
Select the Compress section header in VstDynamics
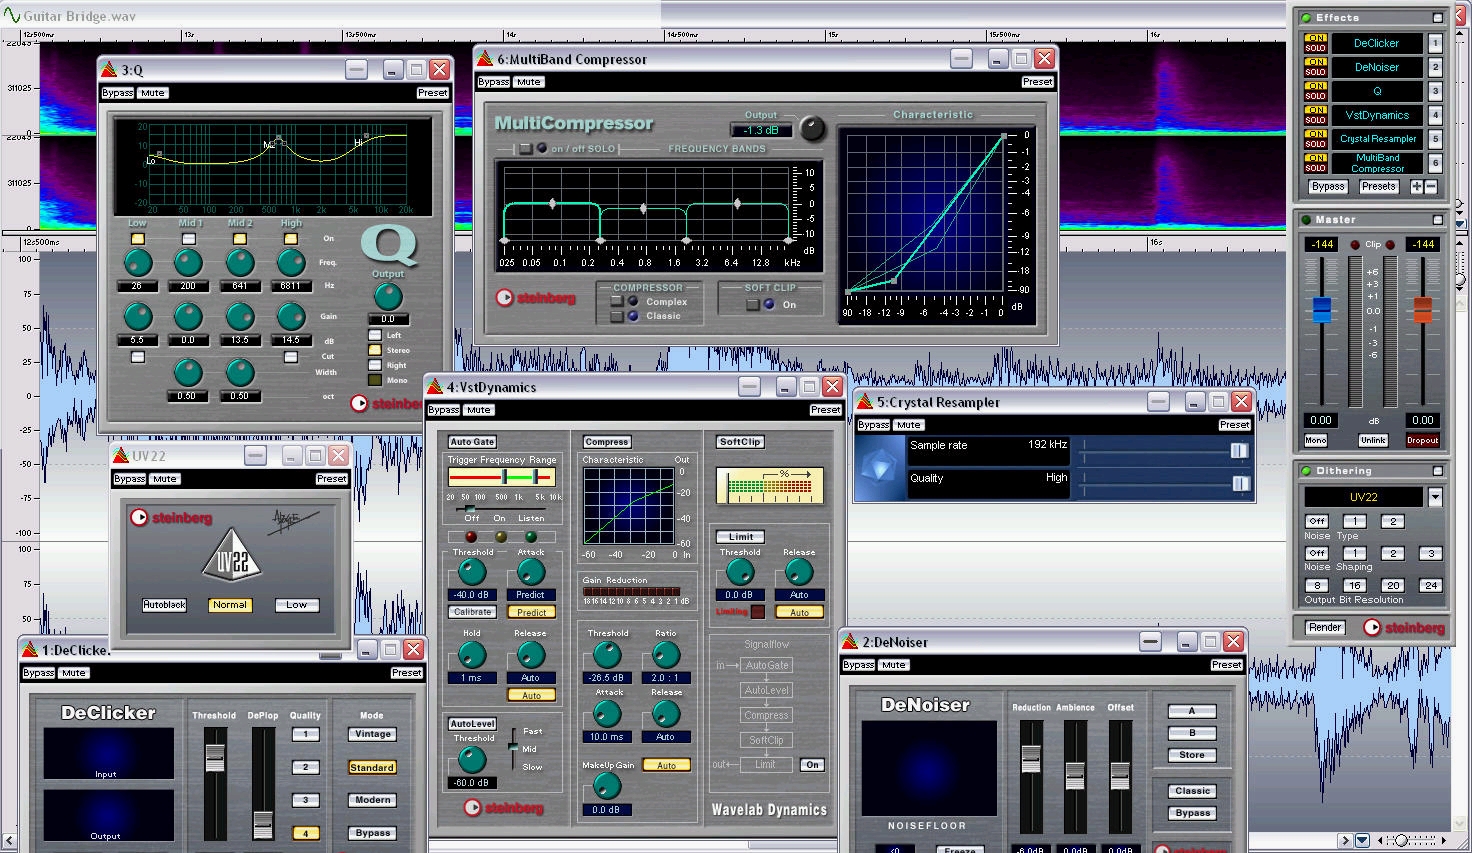(606, 442)
